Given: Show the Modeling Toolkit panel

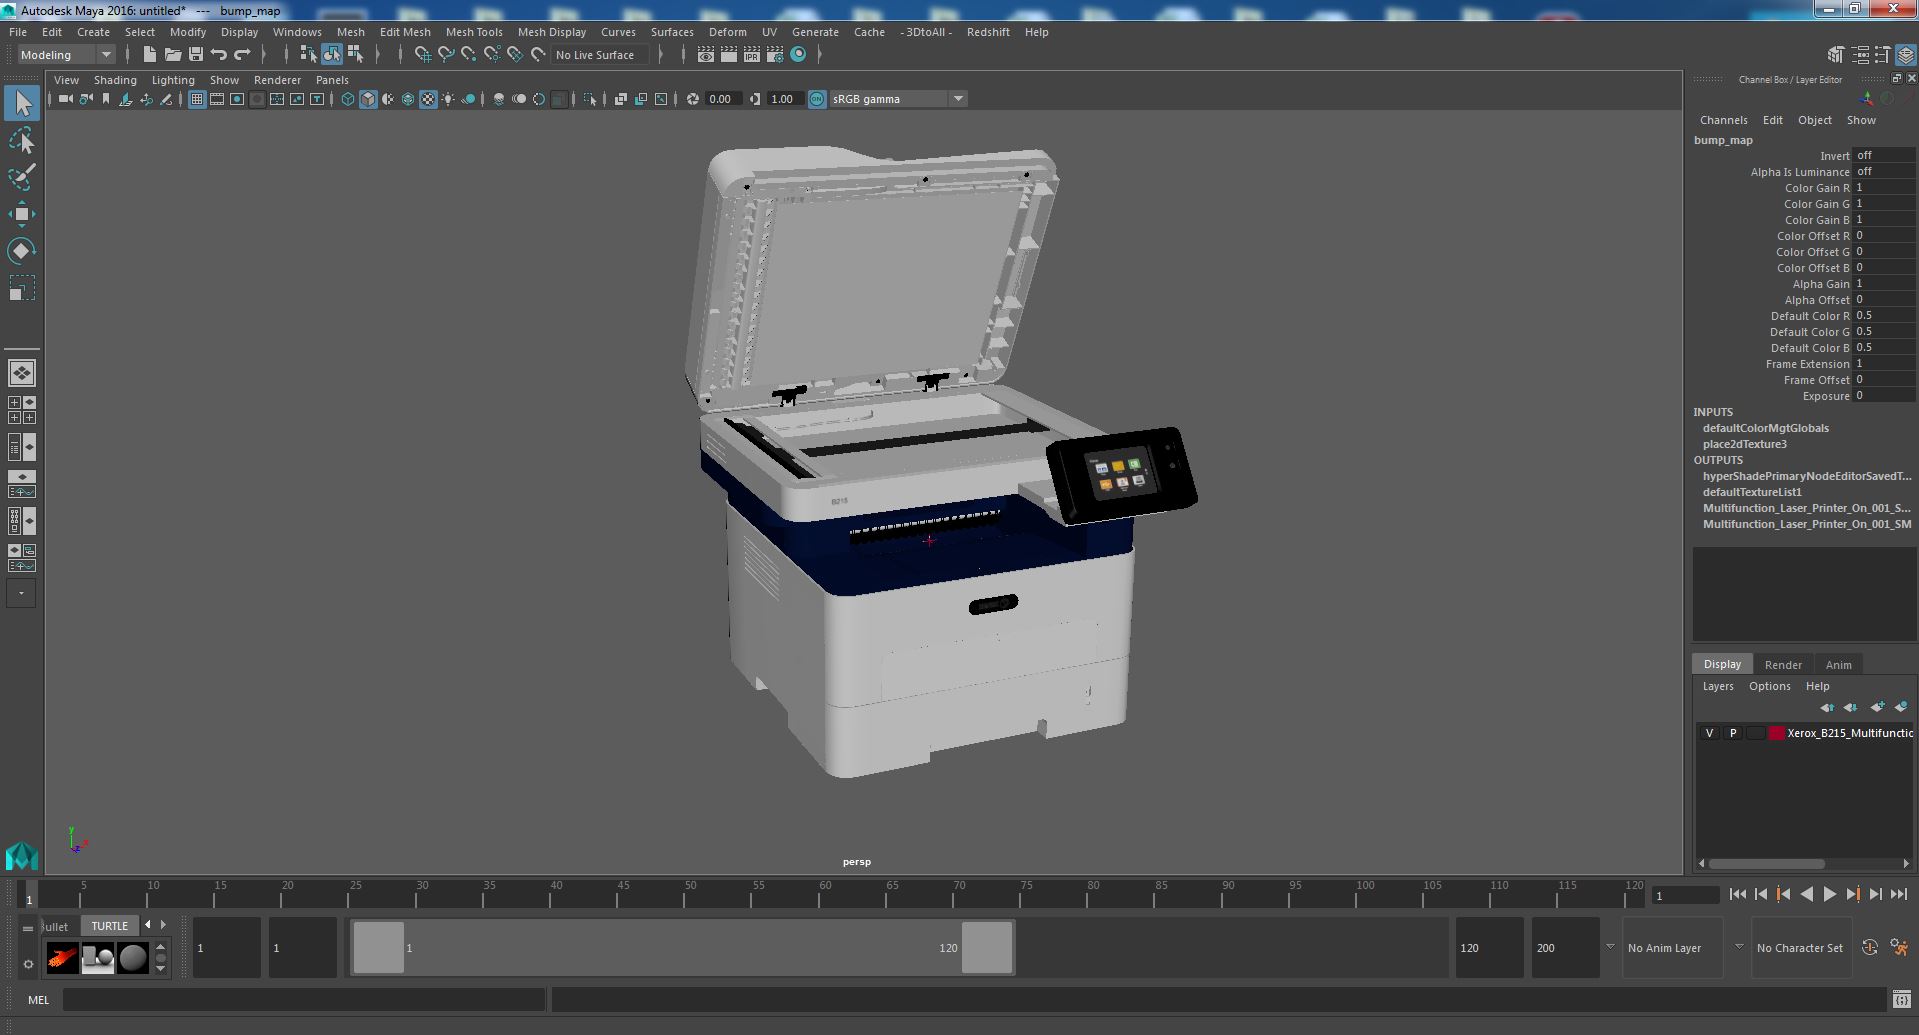Looking at the screenshot, I should click(x=1836, y=55).
